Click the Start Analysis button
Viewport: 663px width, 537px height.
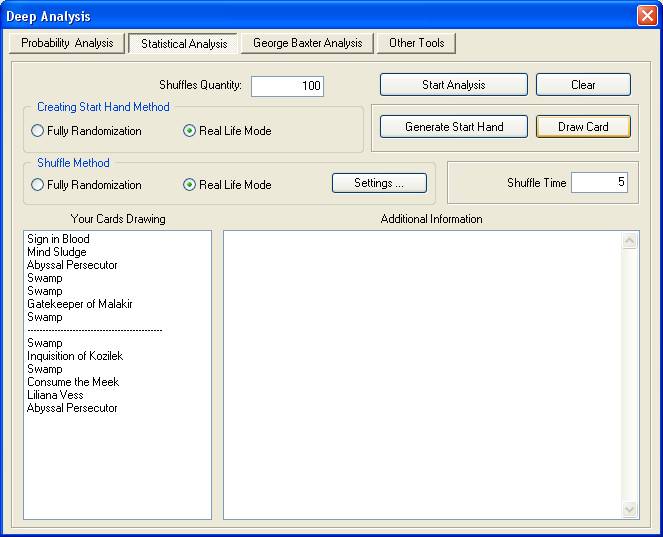[x=454, y=85]
